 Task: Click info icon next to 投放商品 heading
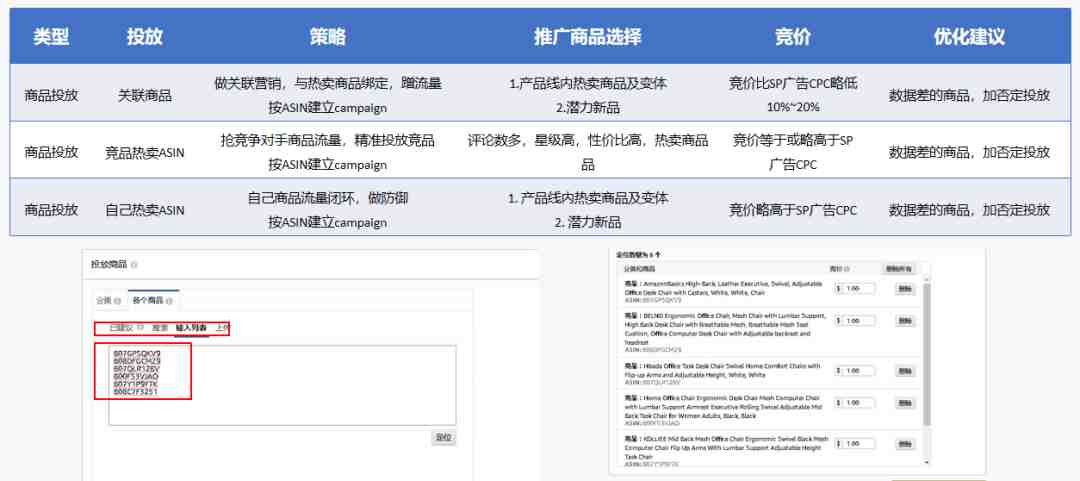click(x=134, y=265)
